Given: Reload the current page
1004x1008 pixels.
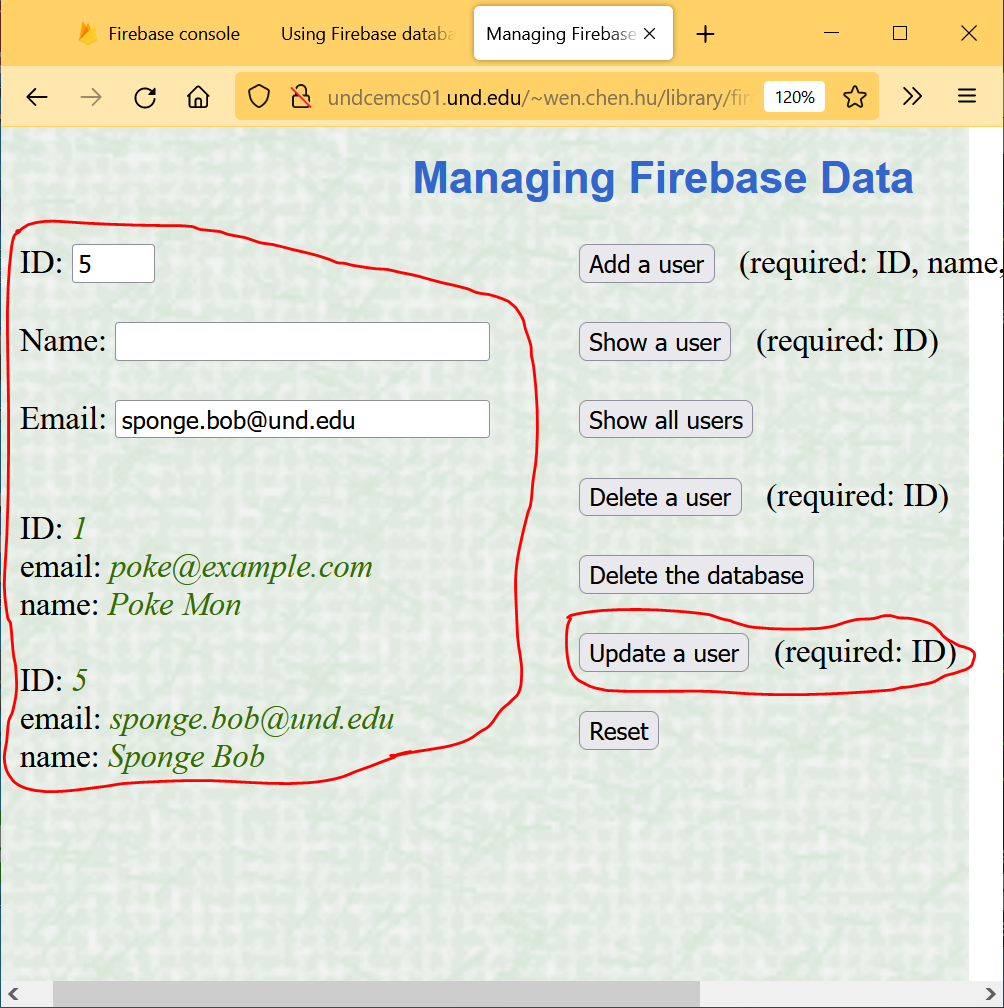Looking at the screenshot, I should (x=145, y=97).
